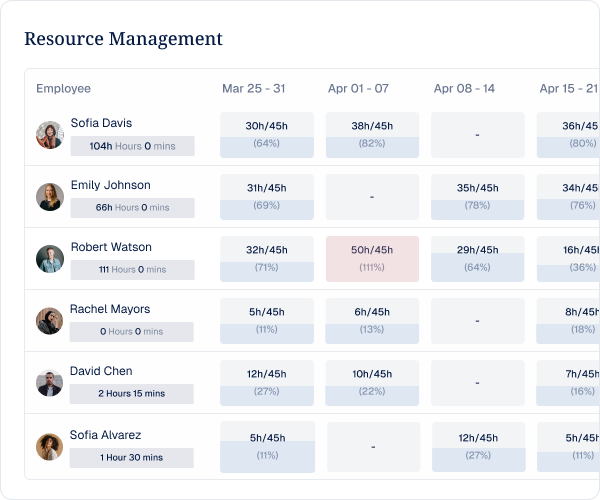Click Sofia Davis's profile avatar
Viewport: 600px width, 500px height.
(x=50, y=135)
